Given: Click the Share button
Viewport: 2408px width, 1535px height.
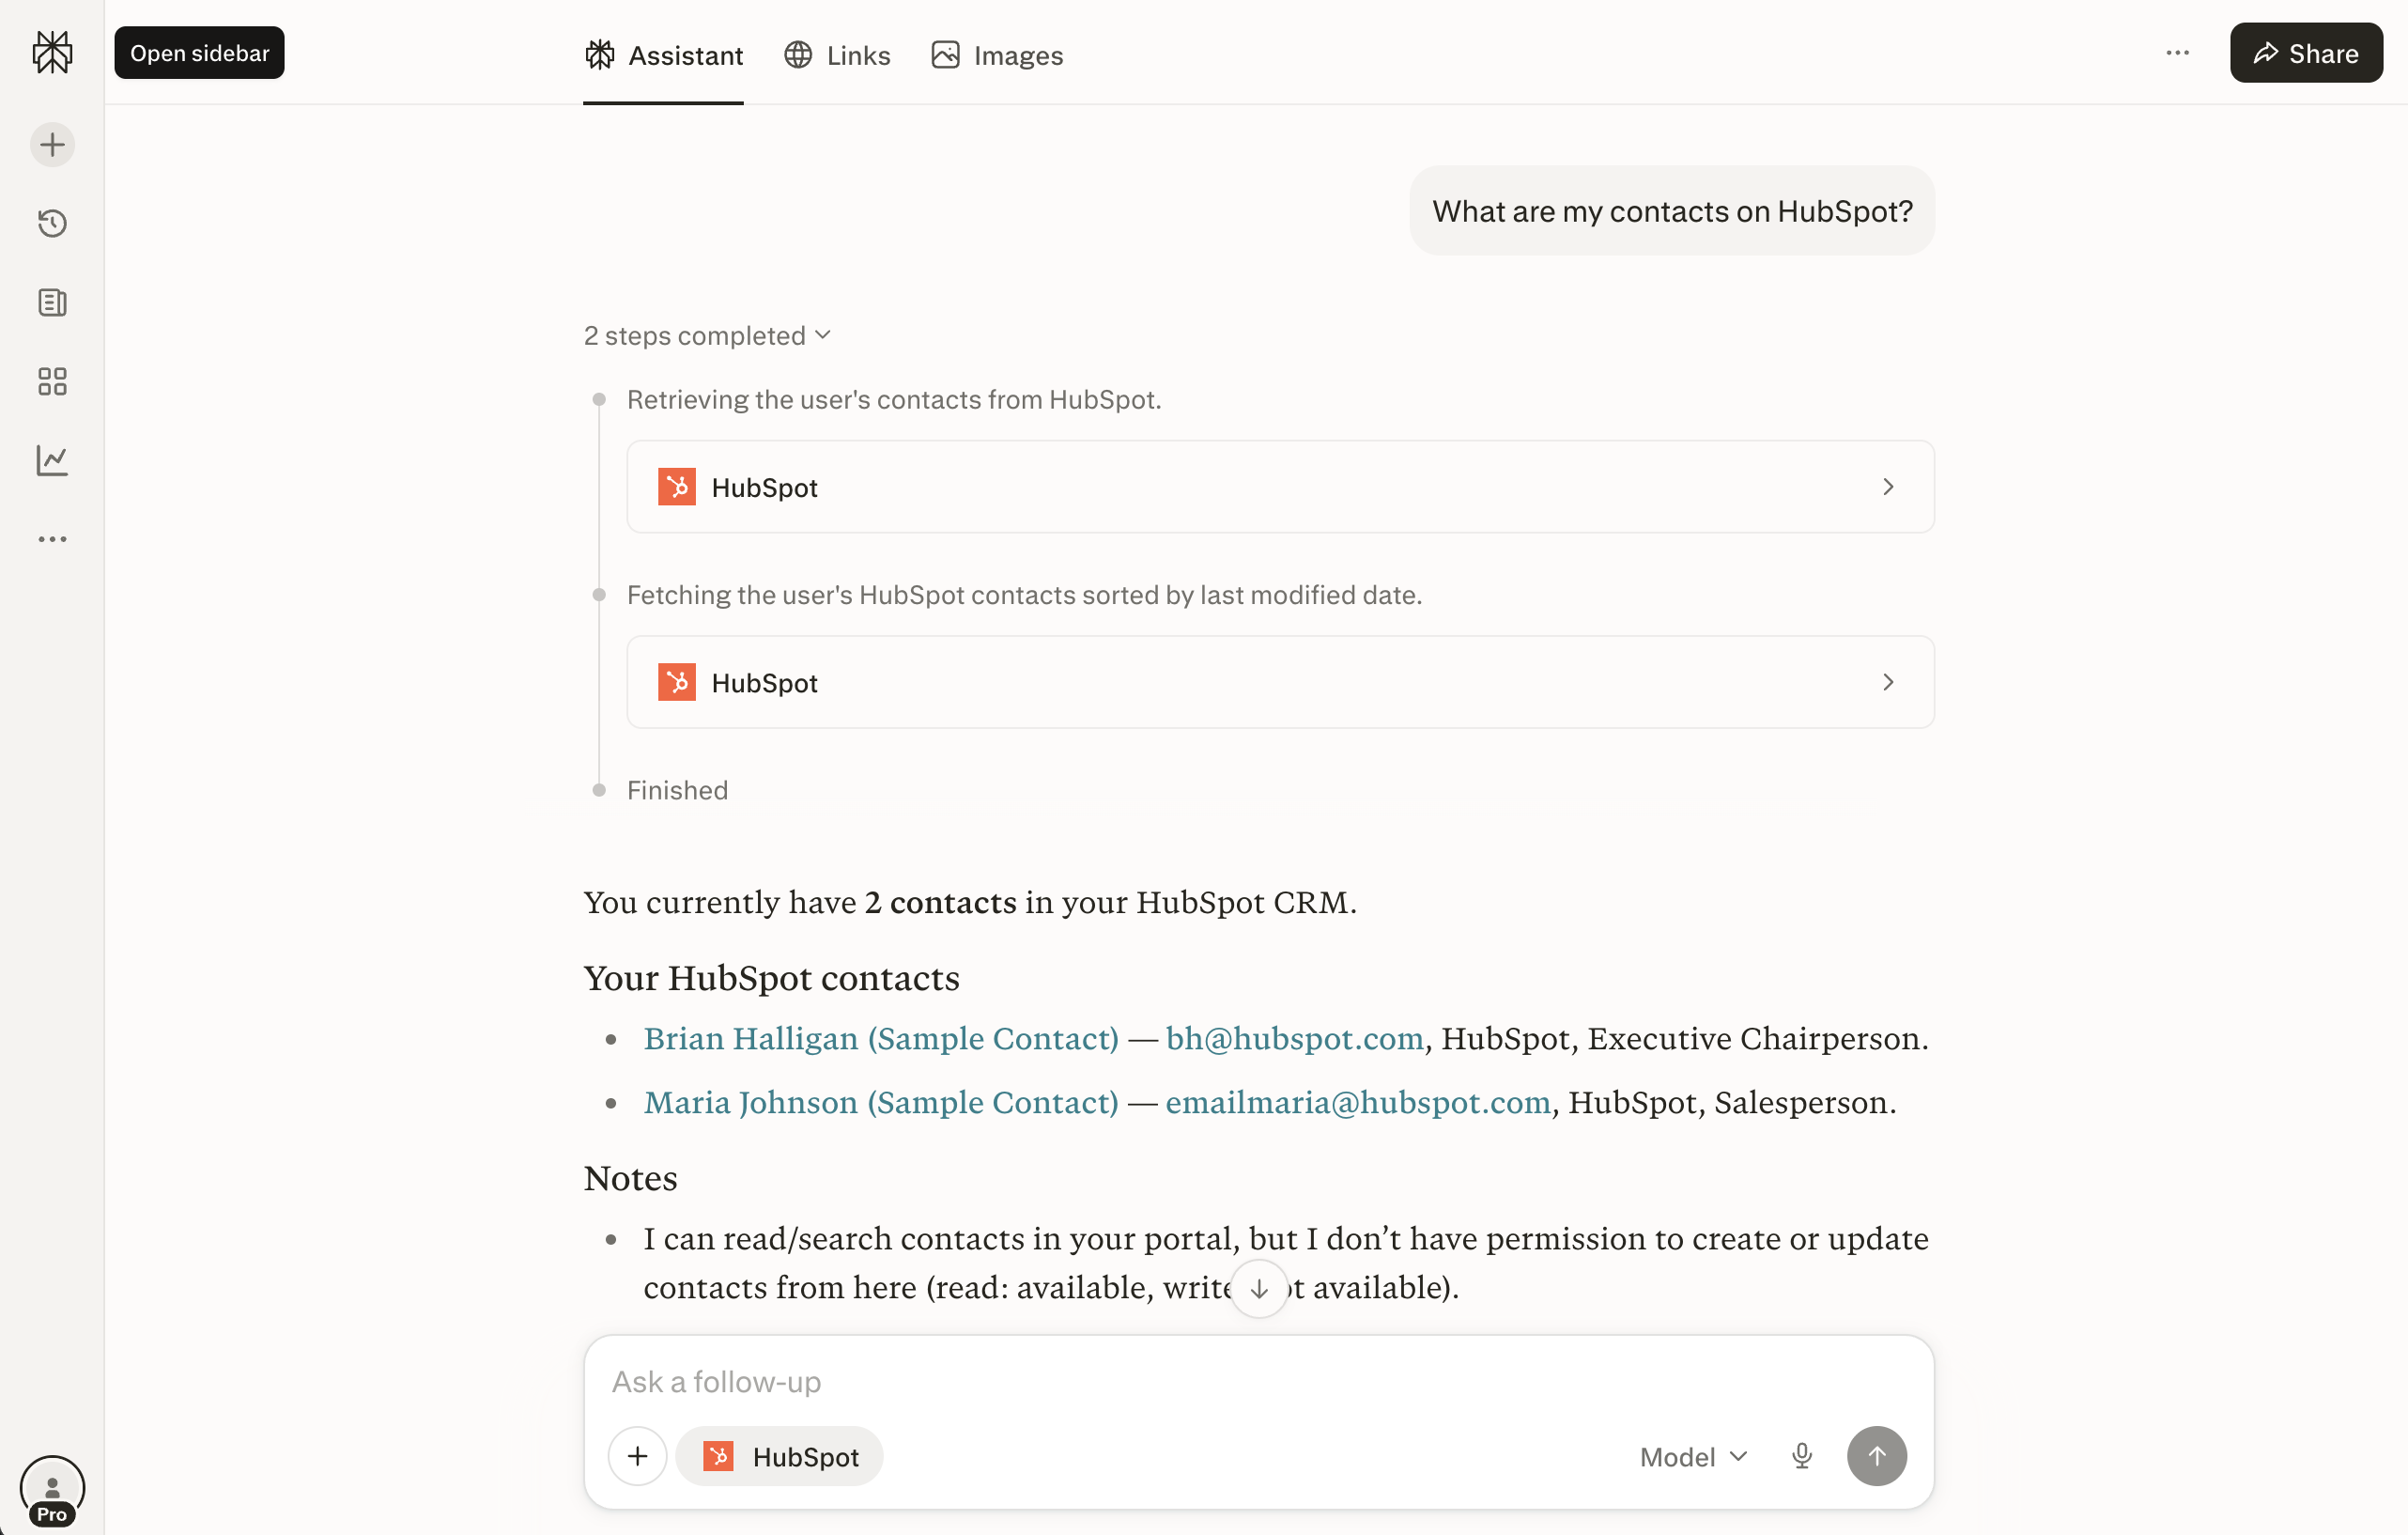Looking at the screenshot, I should (x=2306, y=53).
